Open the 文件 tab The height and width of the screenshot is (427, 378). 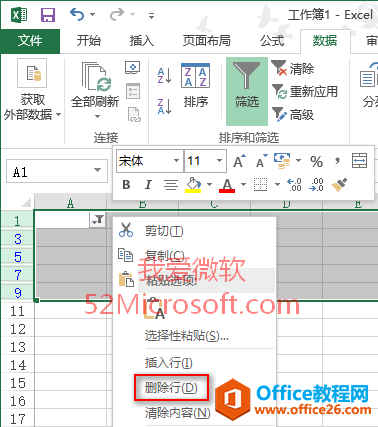point(30,41)
